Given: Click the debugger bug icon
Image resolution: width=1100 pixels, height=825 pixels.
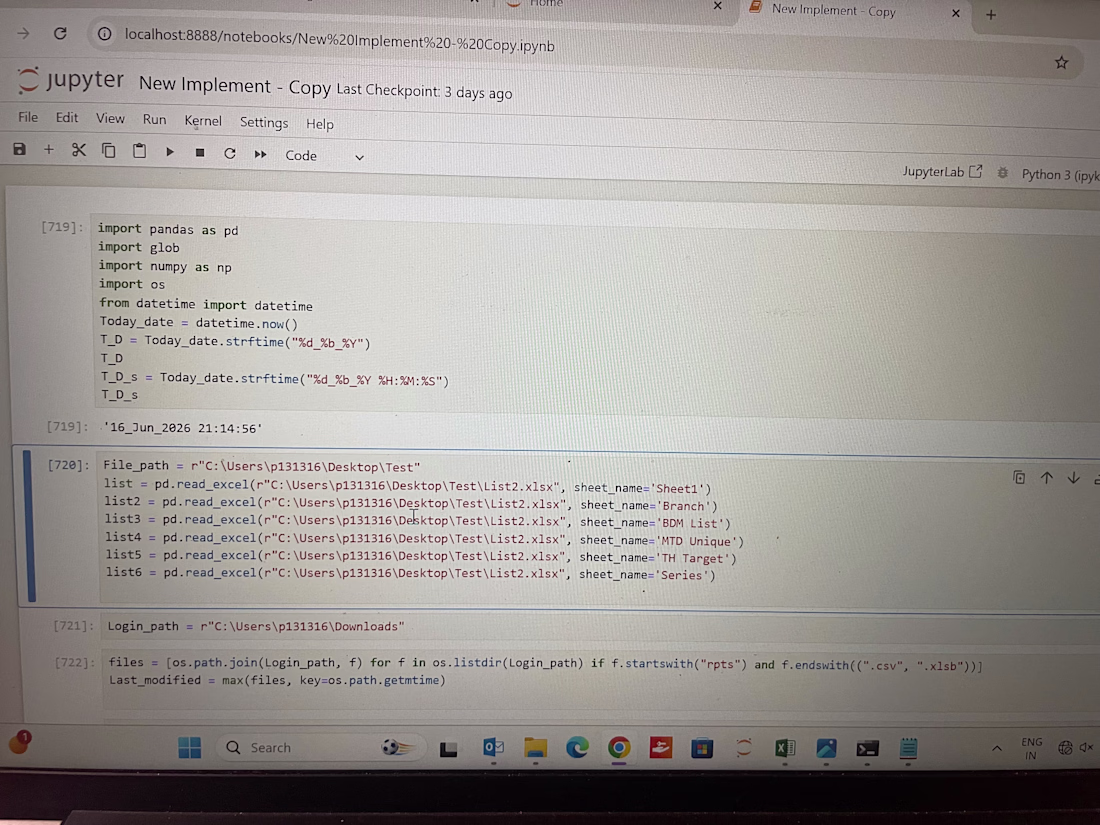Looking at the screenshot, I should pyautogui.click(x=1002, y=173).
